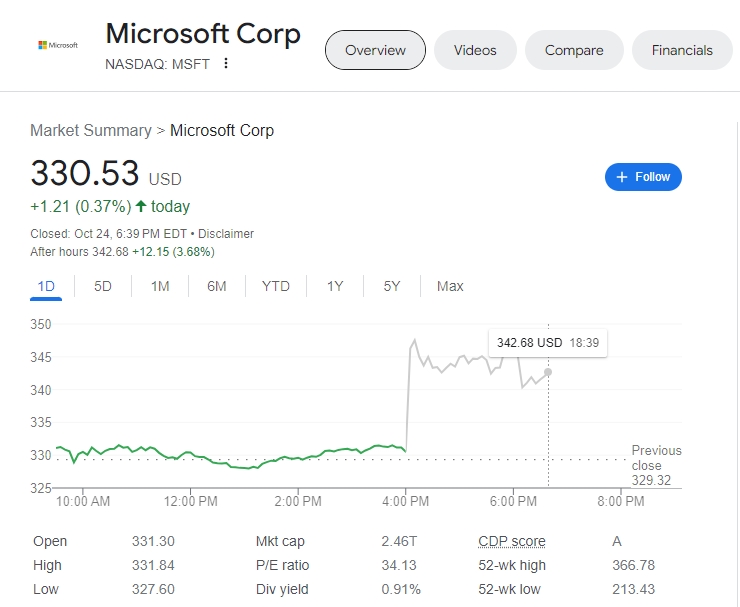This screenshot has height=607, width=740.
Task: Click the Market Summary breadcrumb link
Action: coord(89,131)
